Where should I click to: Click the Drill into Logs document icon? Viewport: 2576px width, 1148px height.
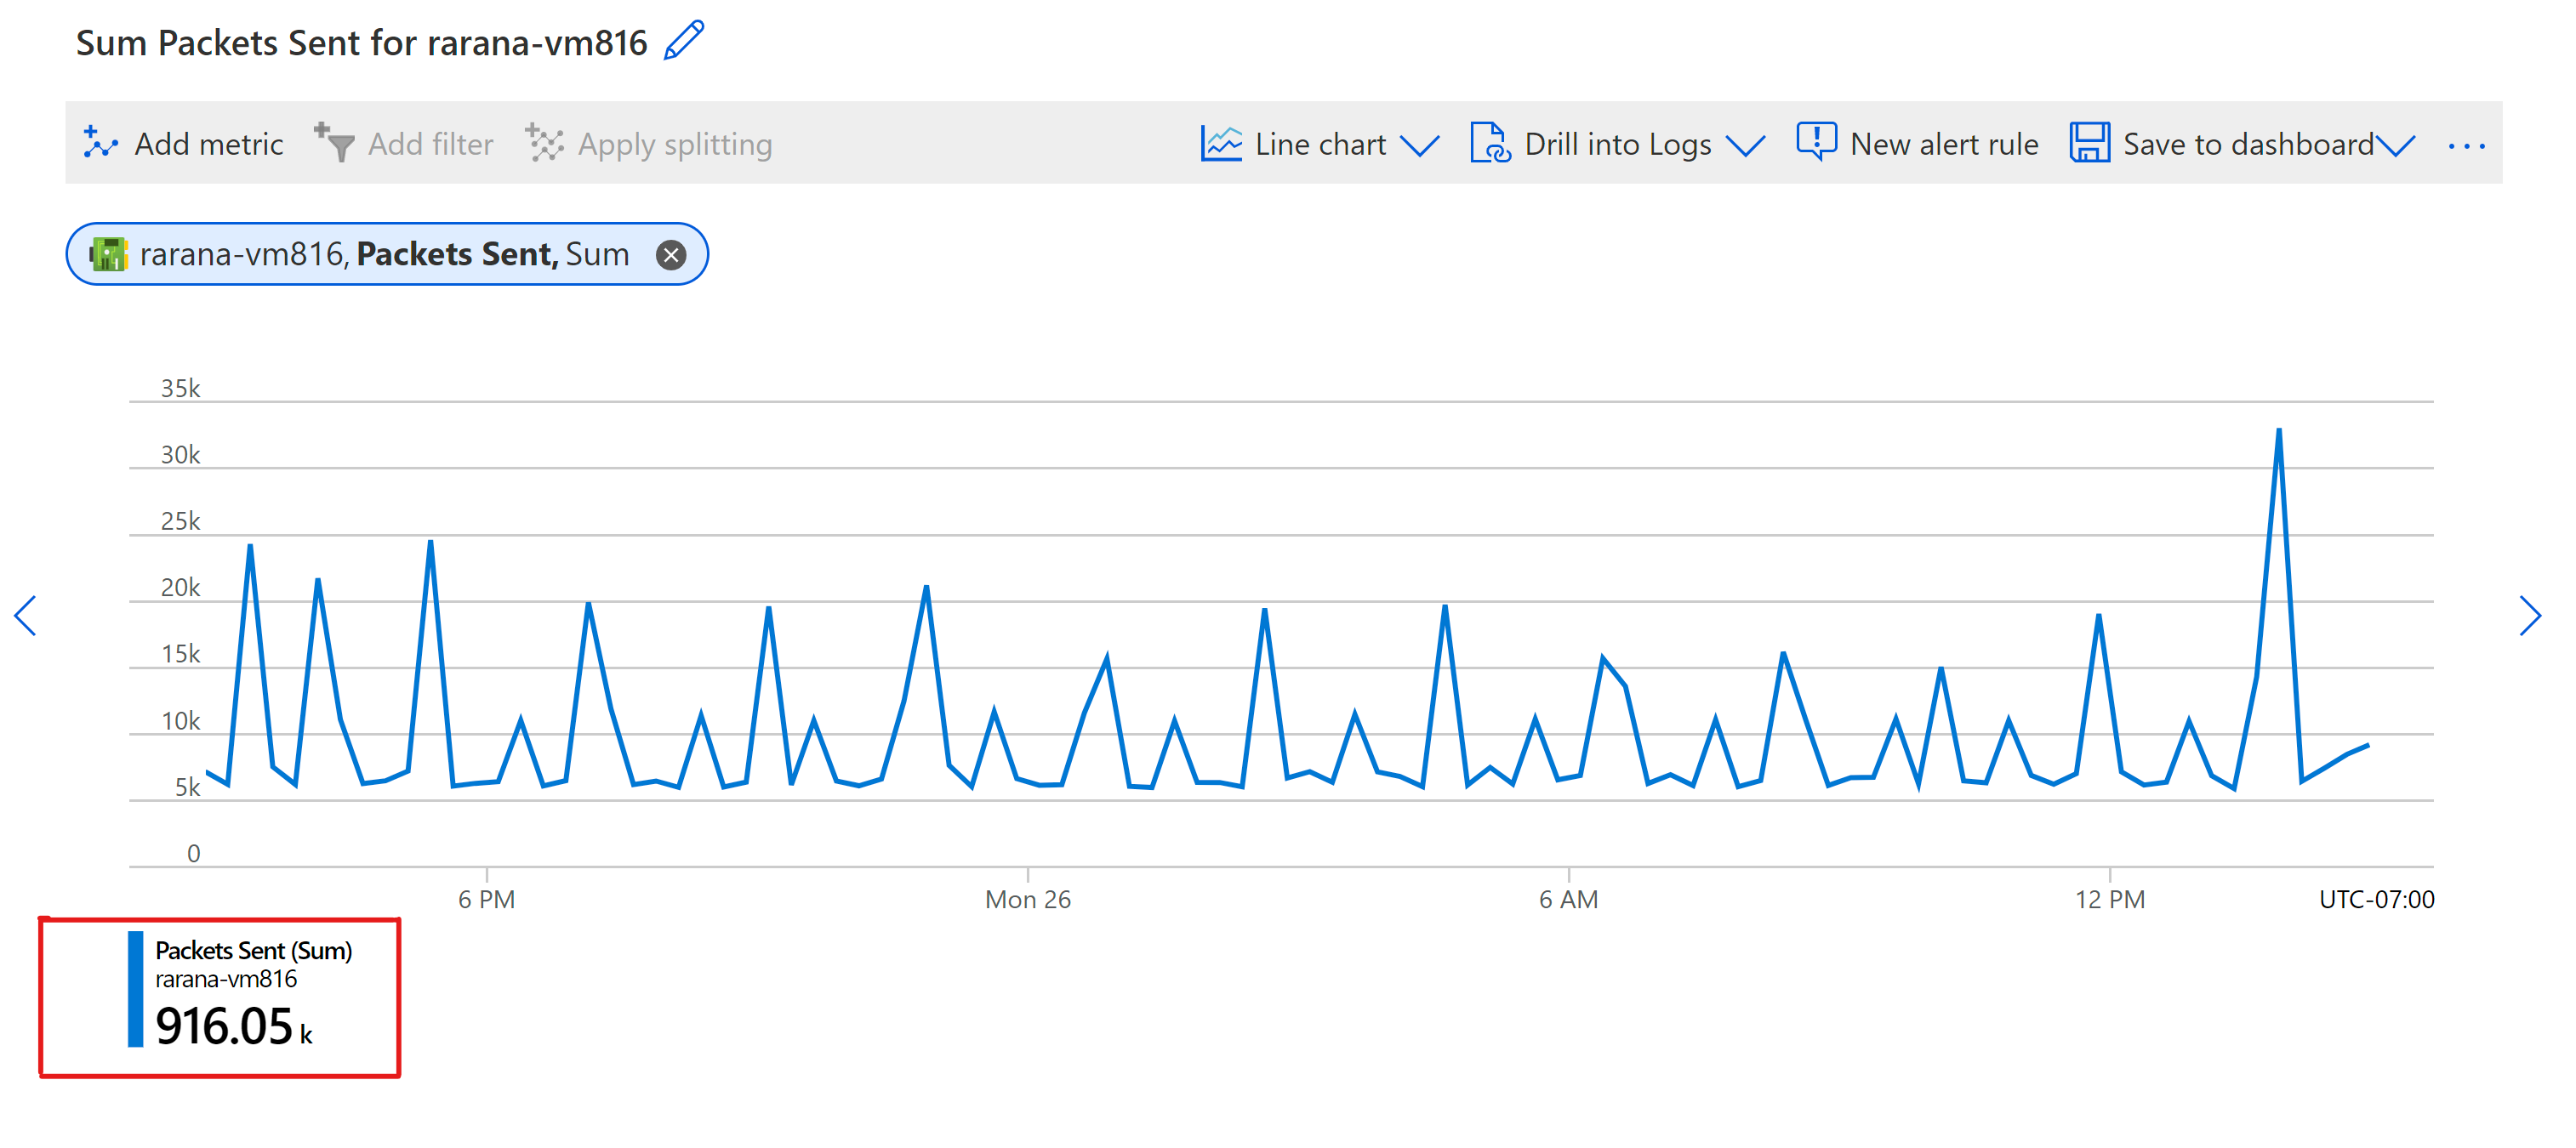coord(1489,143)
